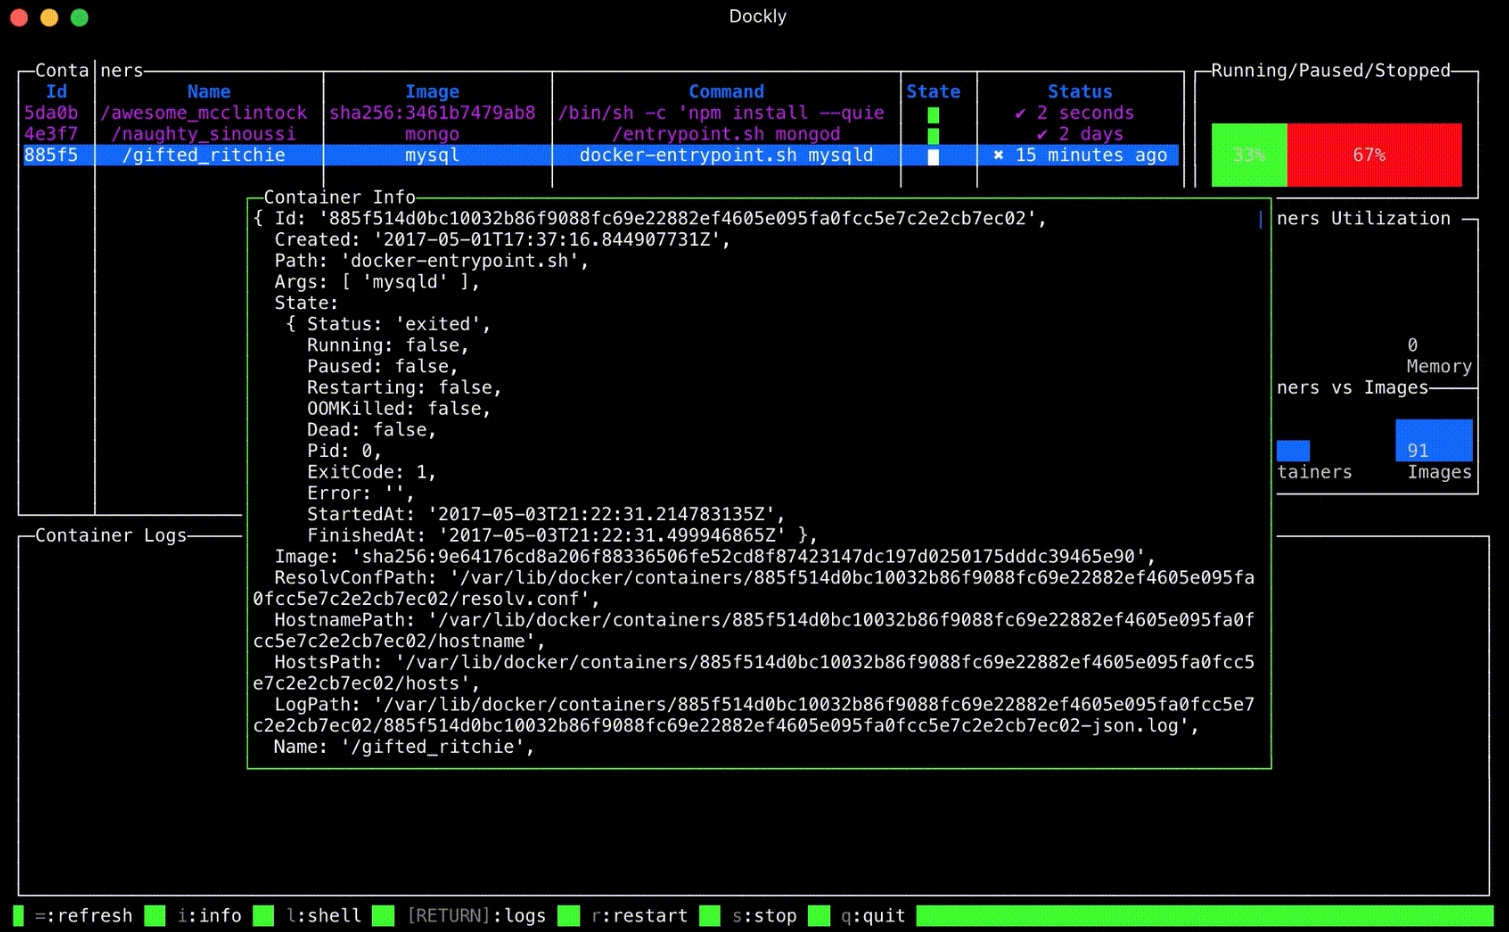Click the white state square of gifted_ritchie
Viewport: 1509px width, 932px height.
click(x=933, y=155)
